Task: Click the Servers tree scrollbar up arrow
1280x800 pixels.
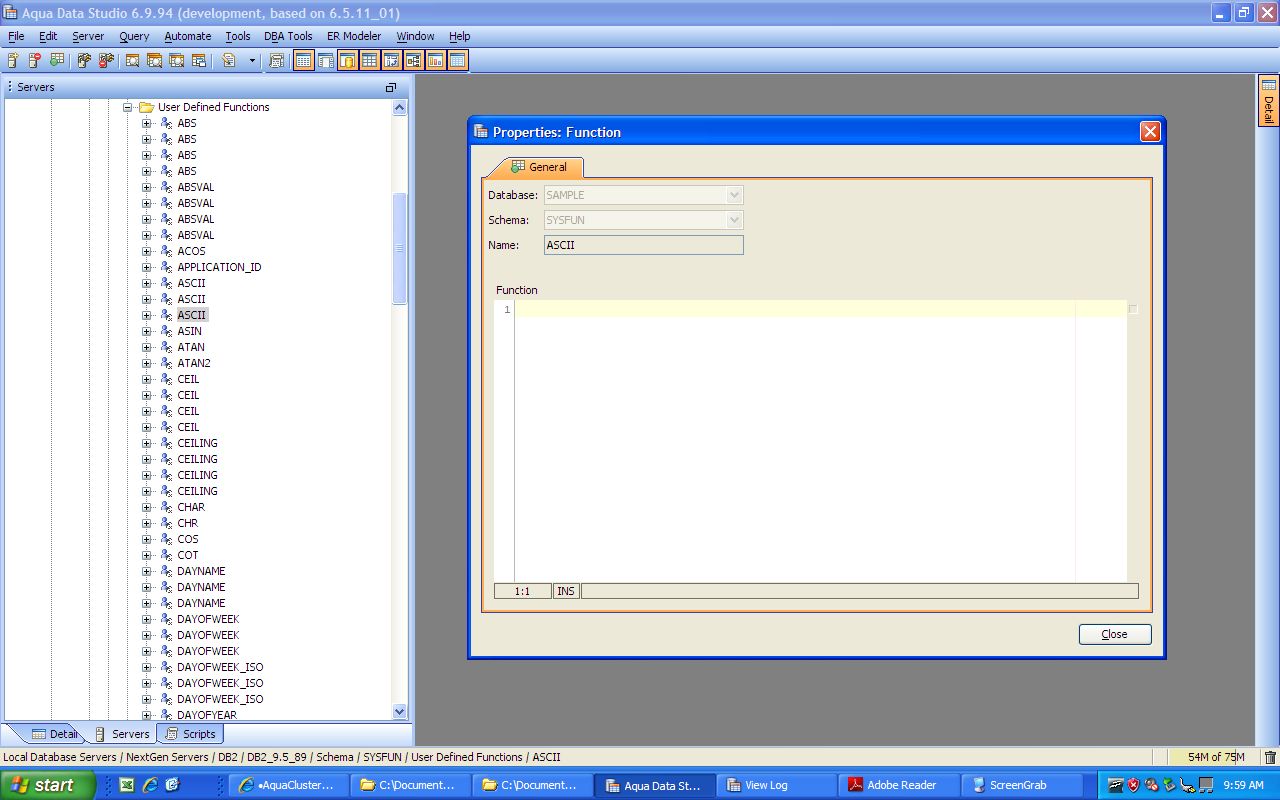Action: click(400, 107)
